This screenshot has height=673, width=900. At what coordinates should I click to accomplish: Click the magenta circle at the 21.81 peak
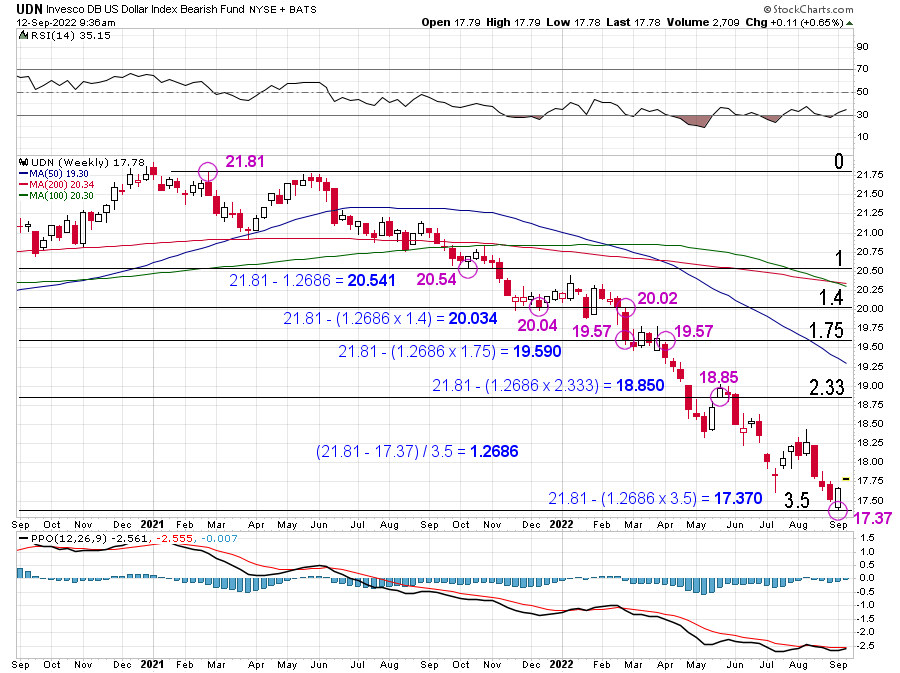(208, 172)
